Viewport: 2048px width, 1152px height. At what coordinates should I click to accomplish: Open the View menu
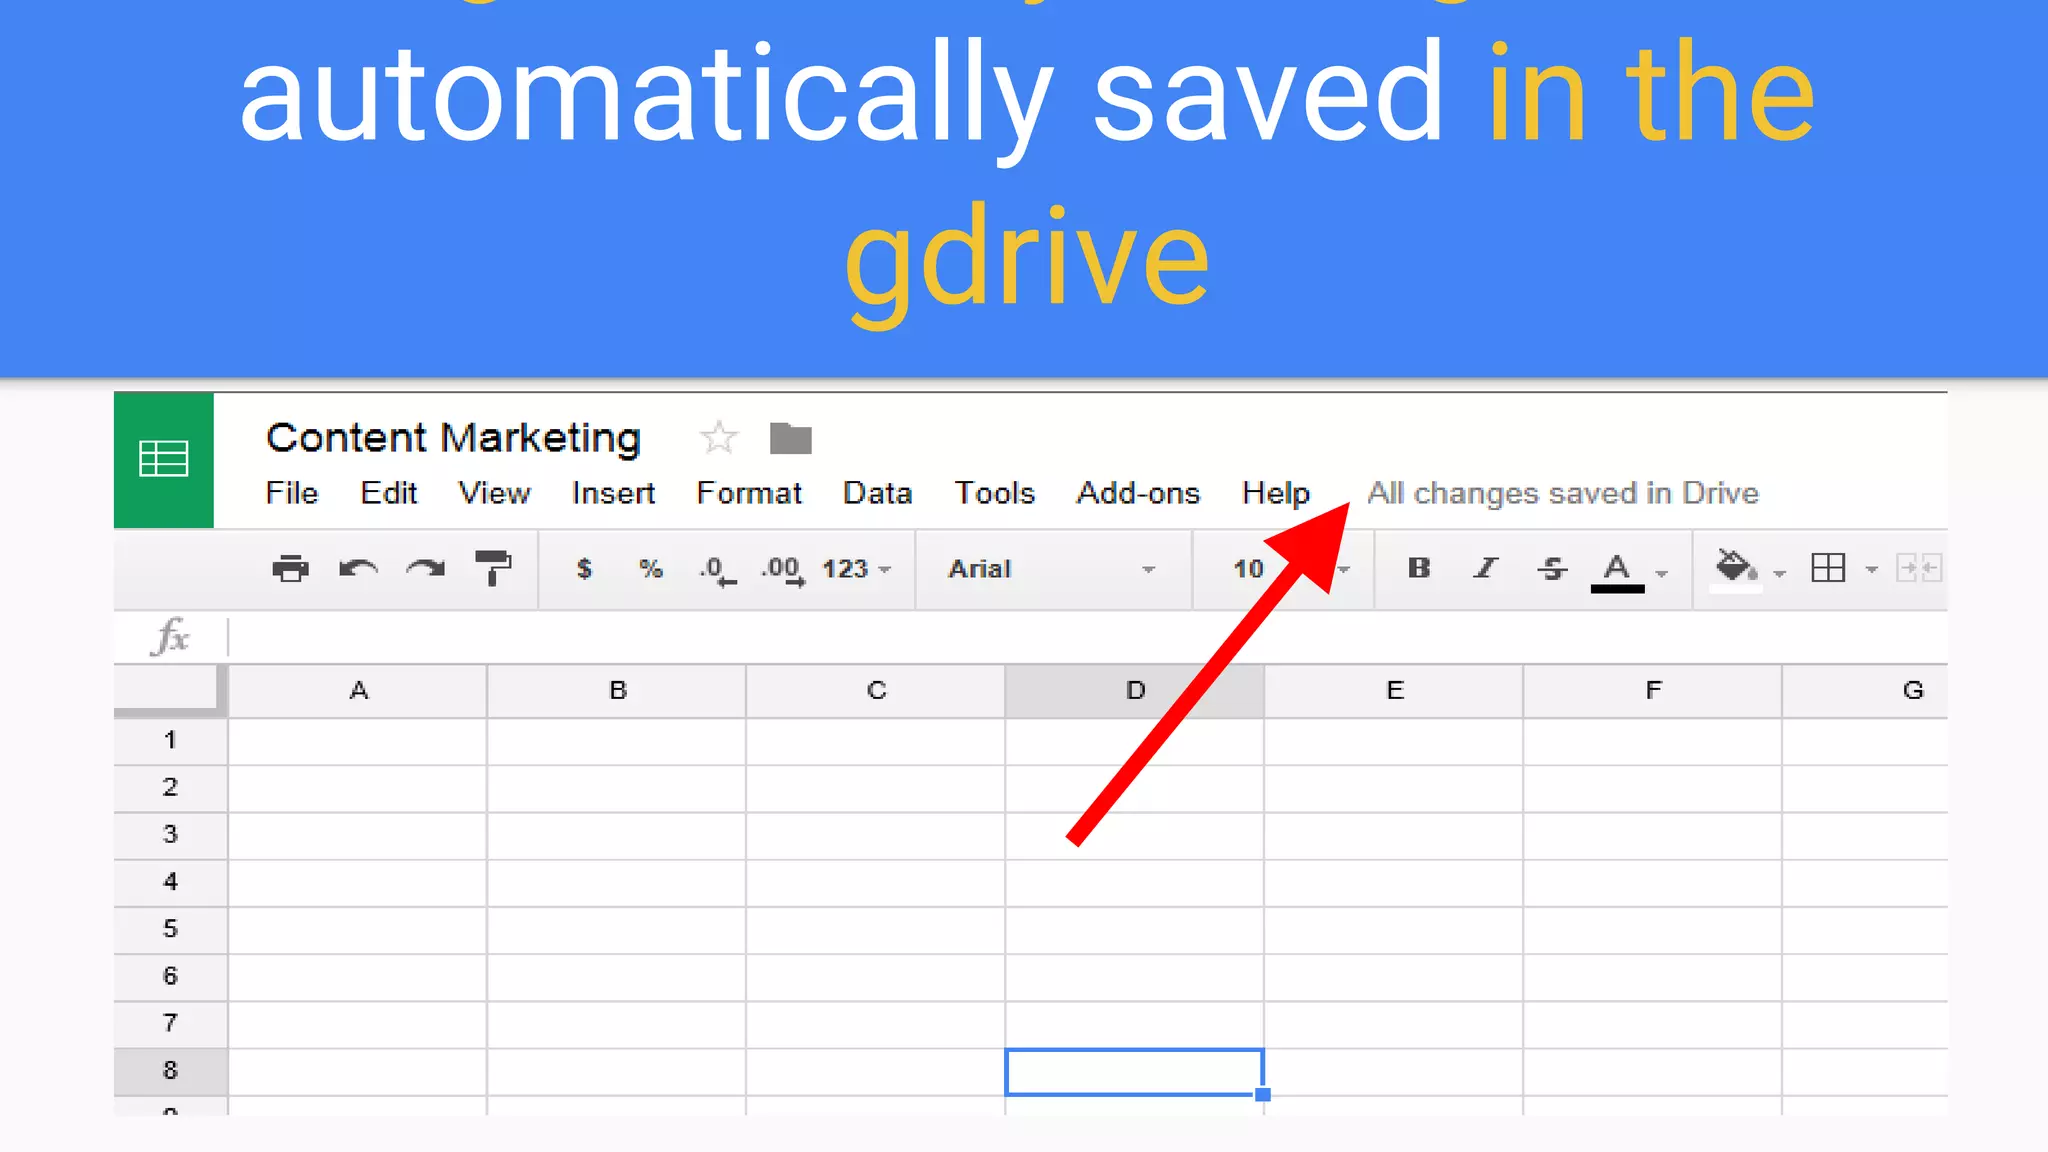[x=494, y=493]
